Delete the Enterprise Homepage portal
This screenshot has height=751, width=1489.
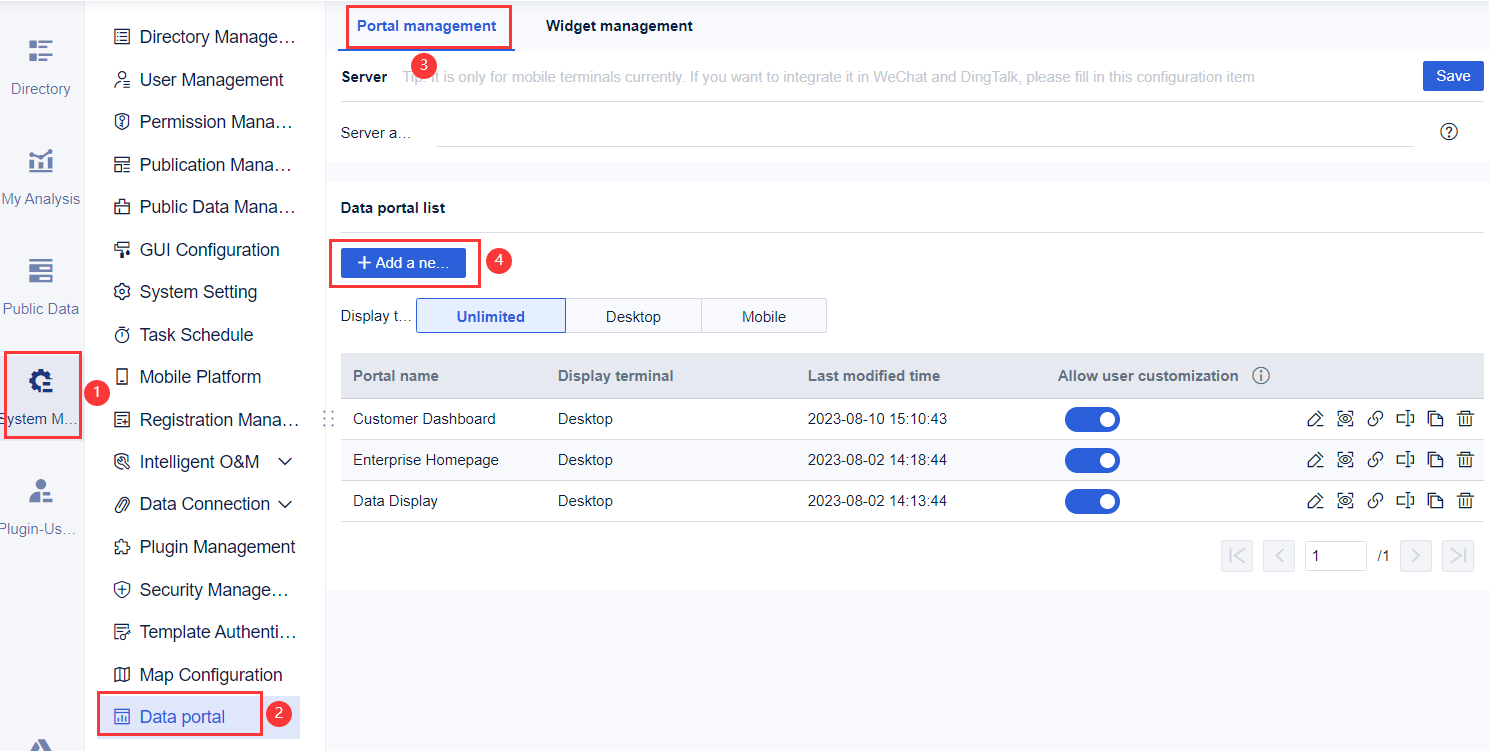pos(1465,460)
